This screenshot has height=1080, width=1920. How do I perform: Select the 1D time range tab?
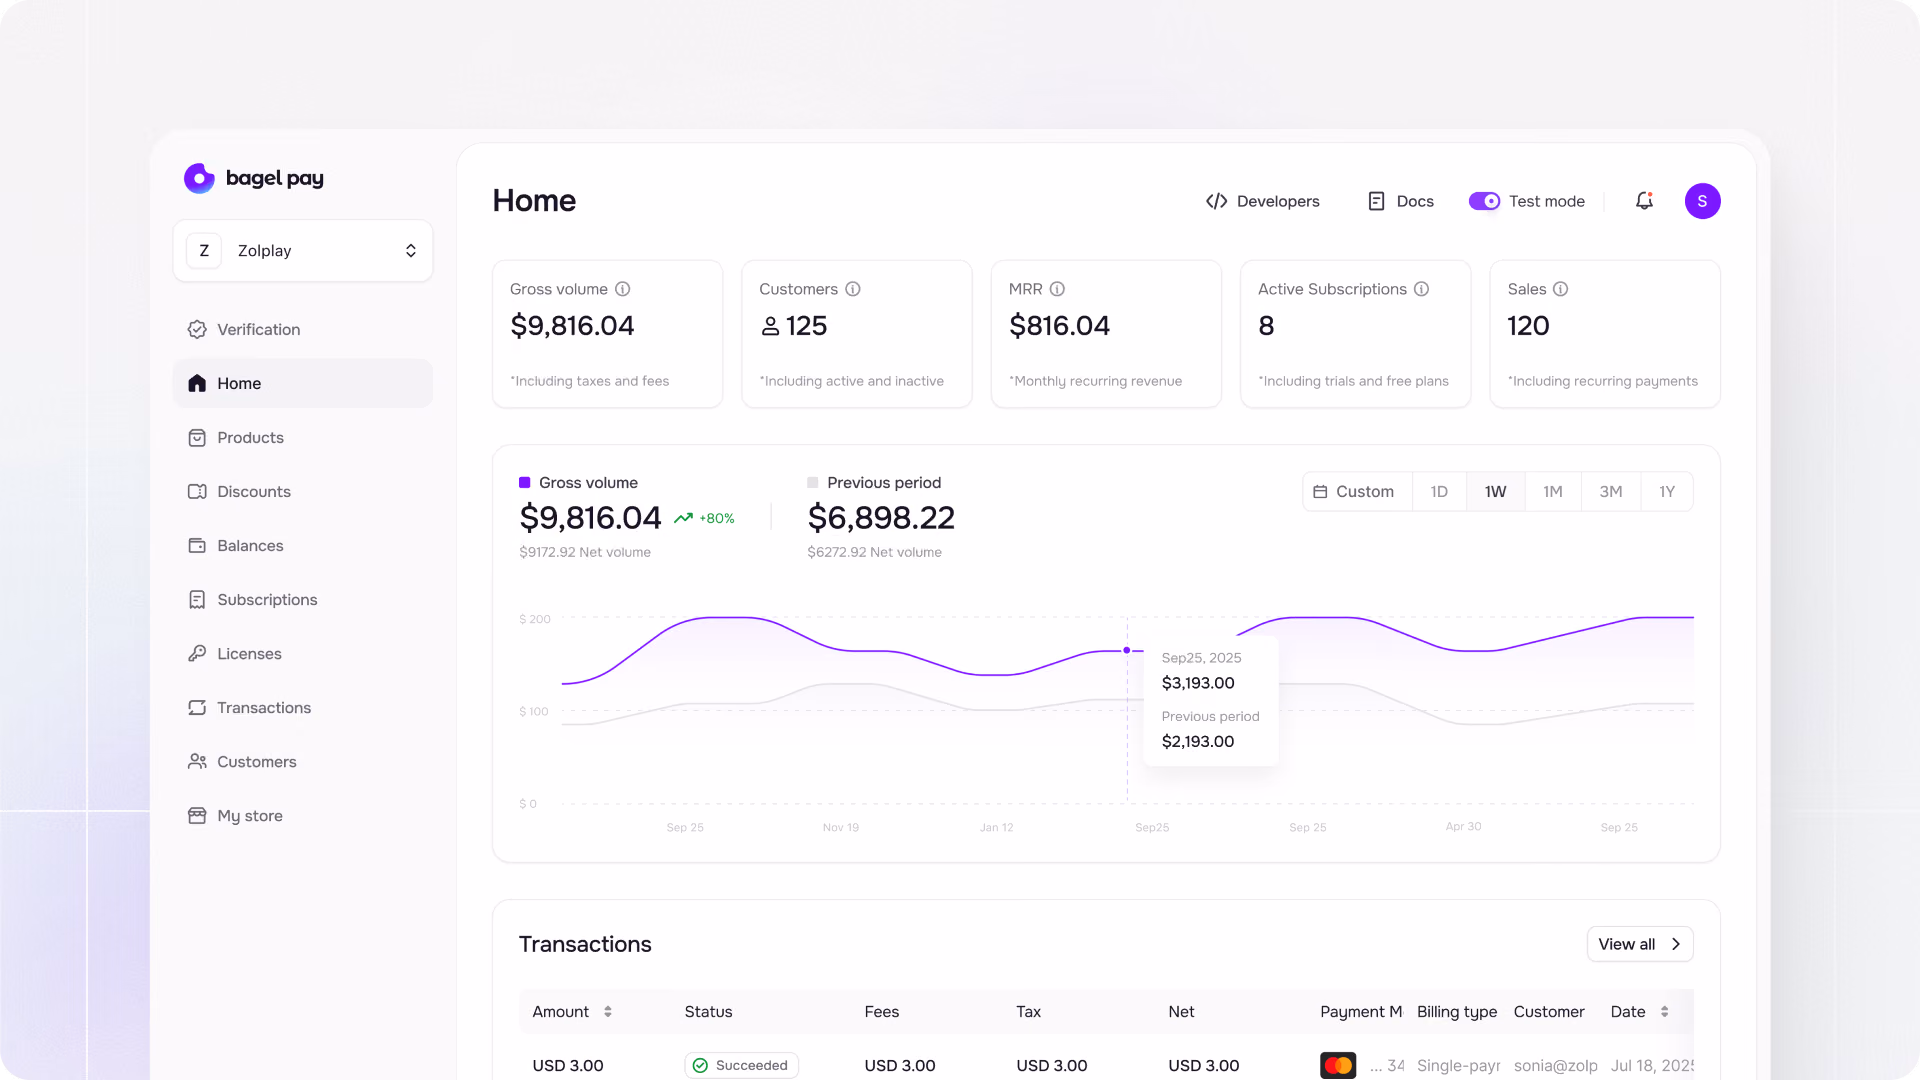[1439, 491]
